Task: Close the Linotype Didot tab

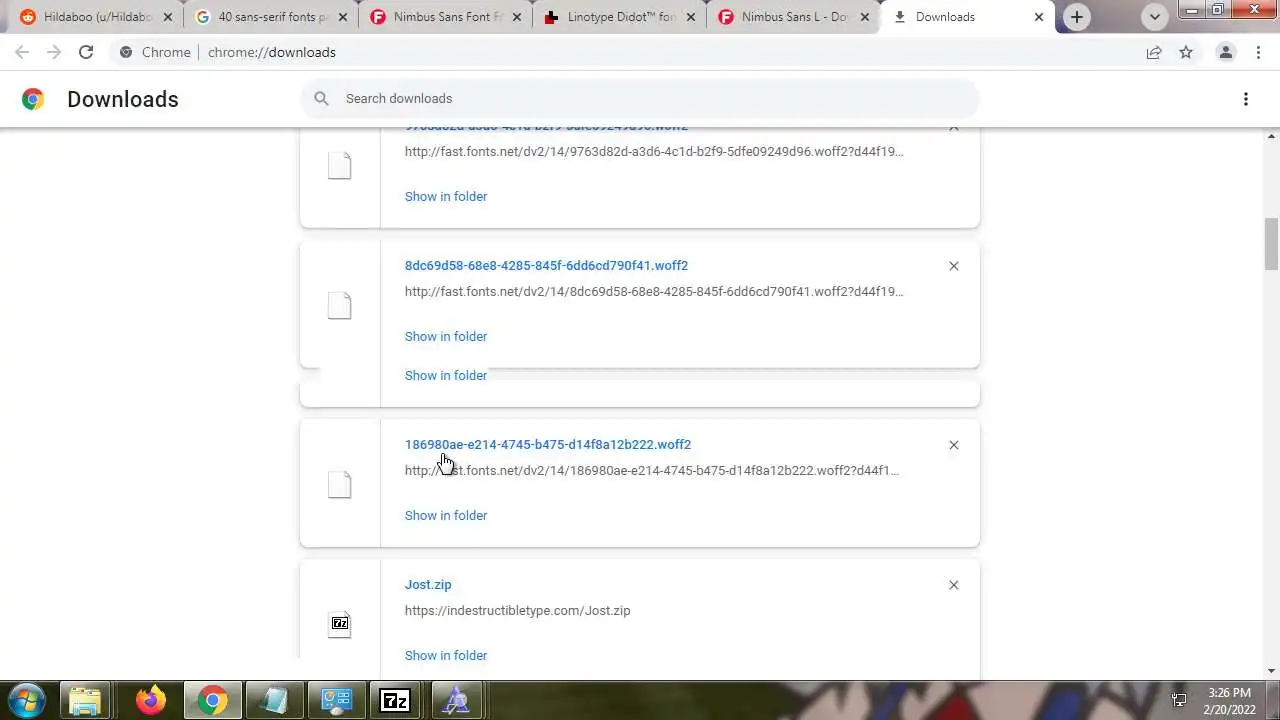Action: click(x=691, y=17)
